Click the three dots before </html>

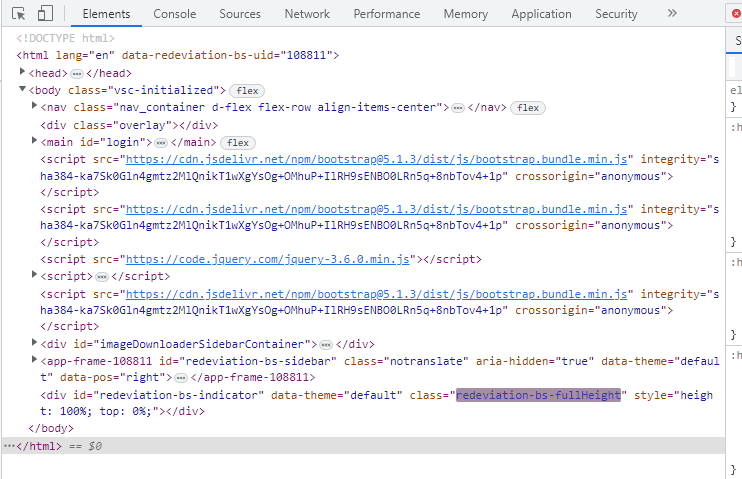coord(9,446)
